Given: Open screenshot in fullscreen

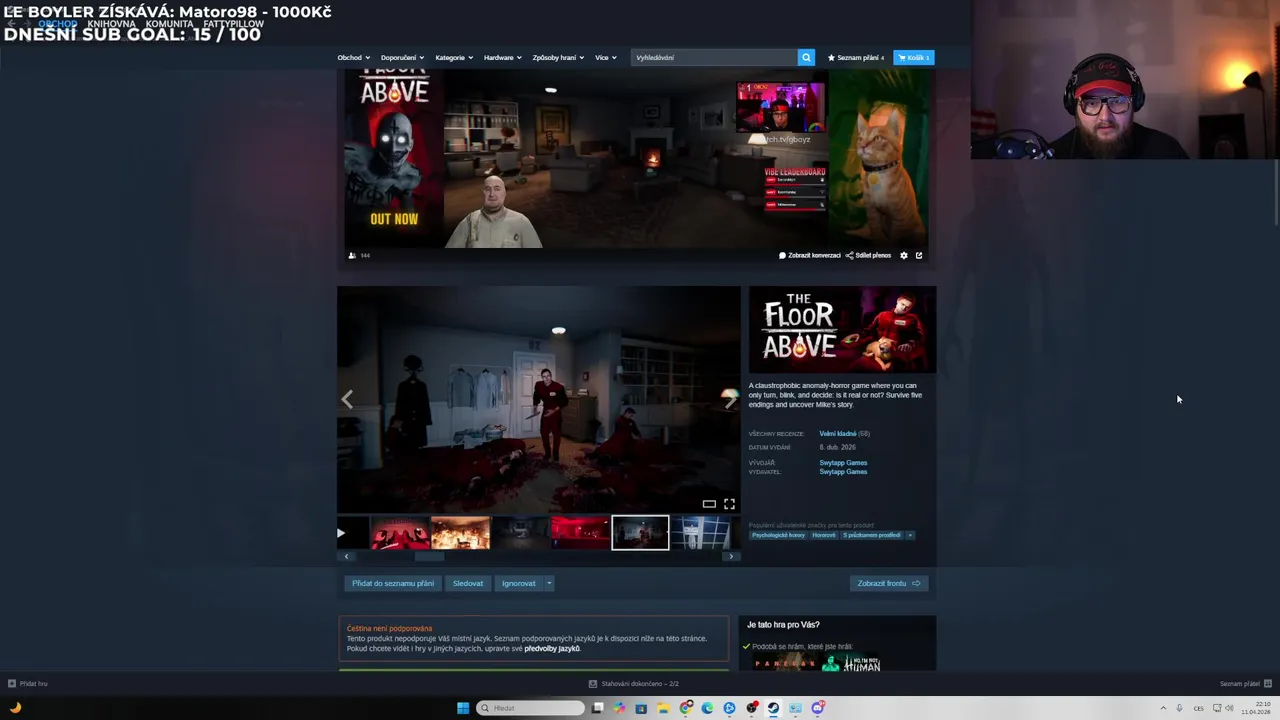Looking at the screenshot, I should point(729,504).
